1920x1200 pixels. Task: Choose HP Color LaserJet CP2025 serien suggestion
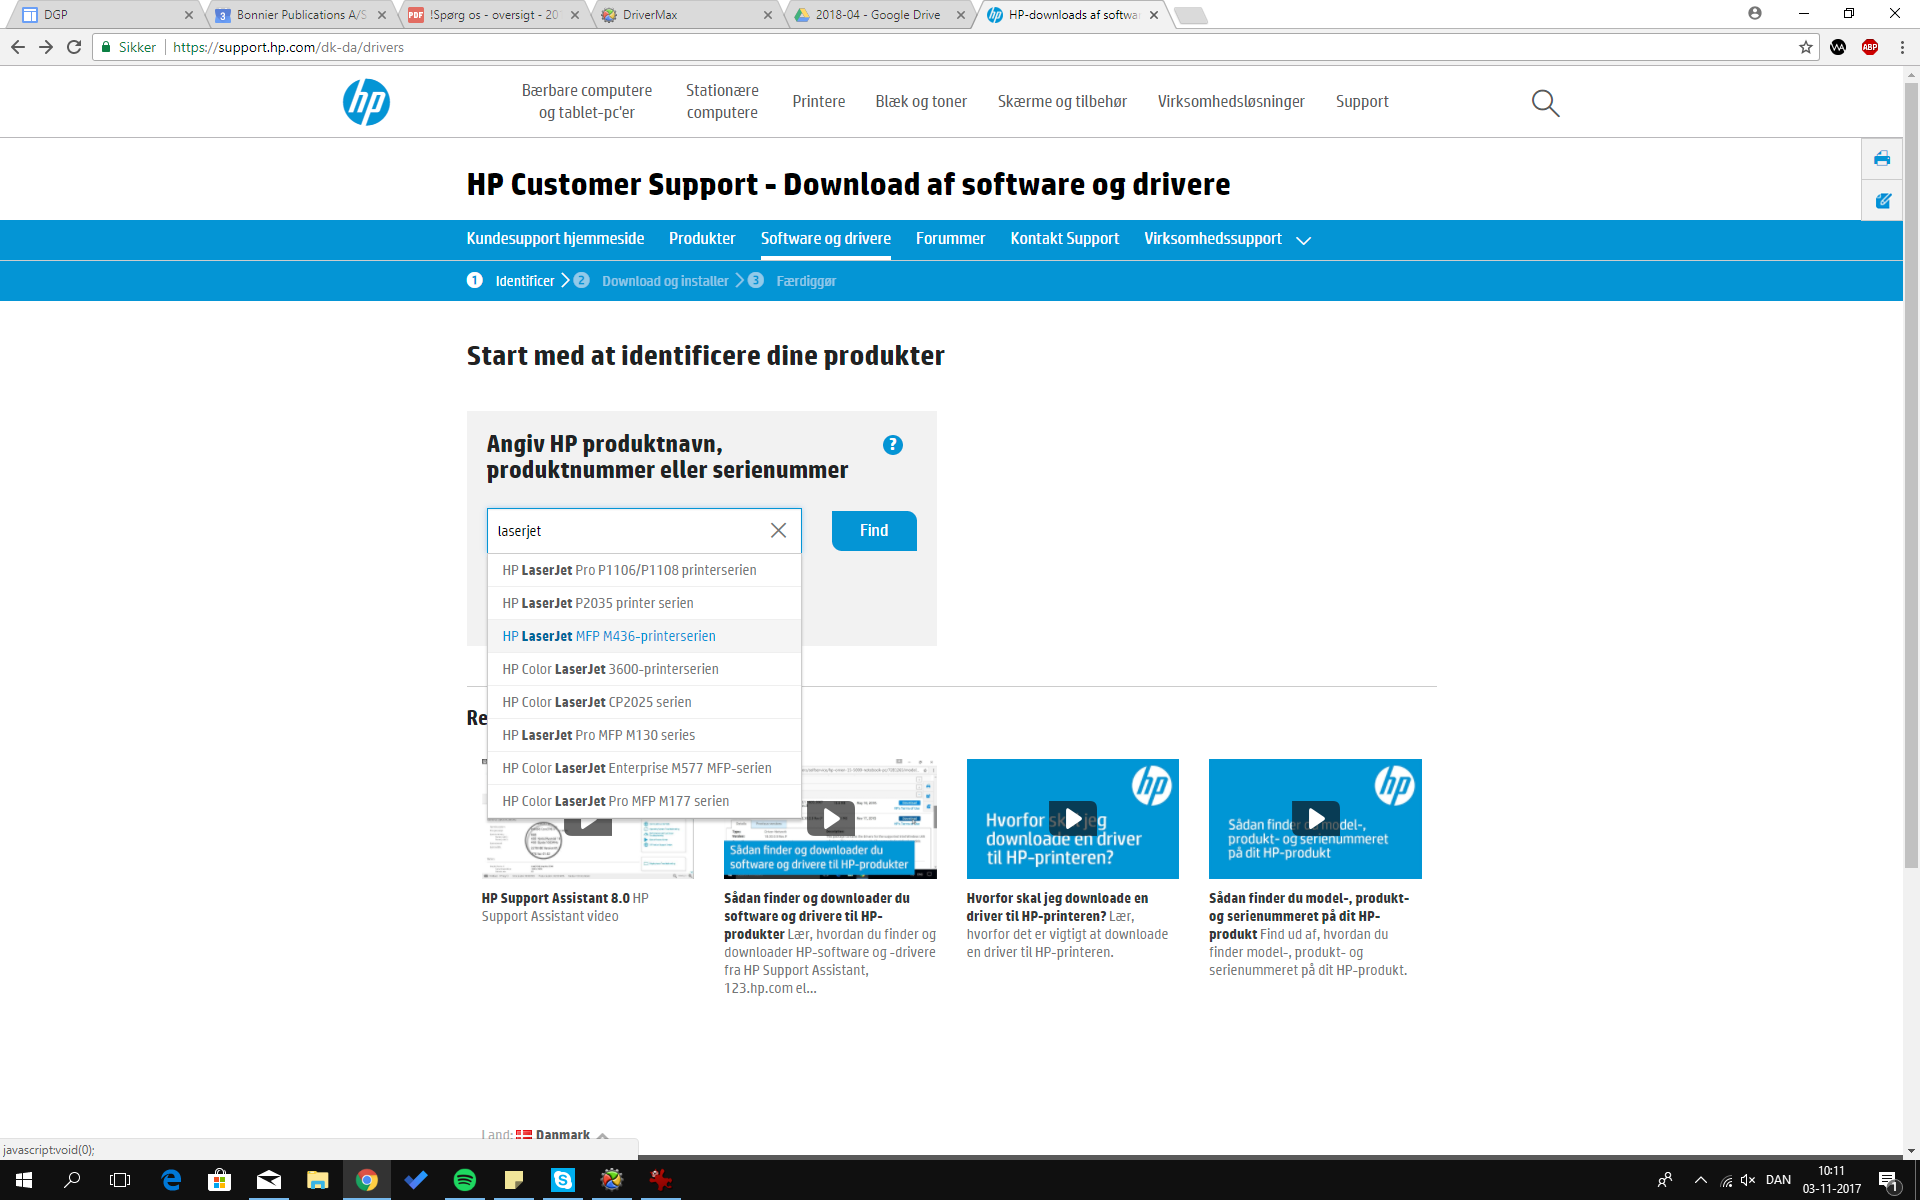pyautogui.click(x=596, y=702)
